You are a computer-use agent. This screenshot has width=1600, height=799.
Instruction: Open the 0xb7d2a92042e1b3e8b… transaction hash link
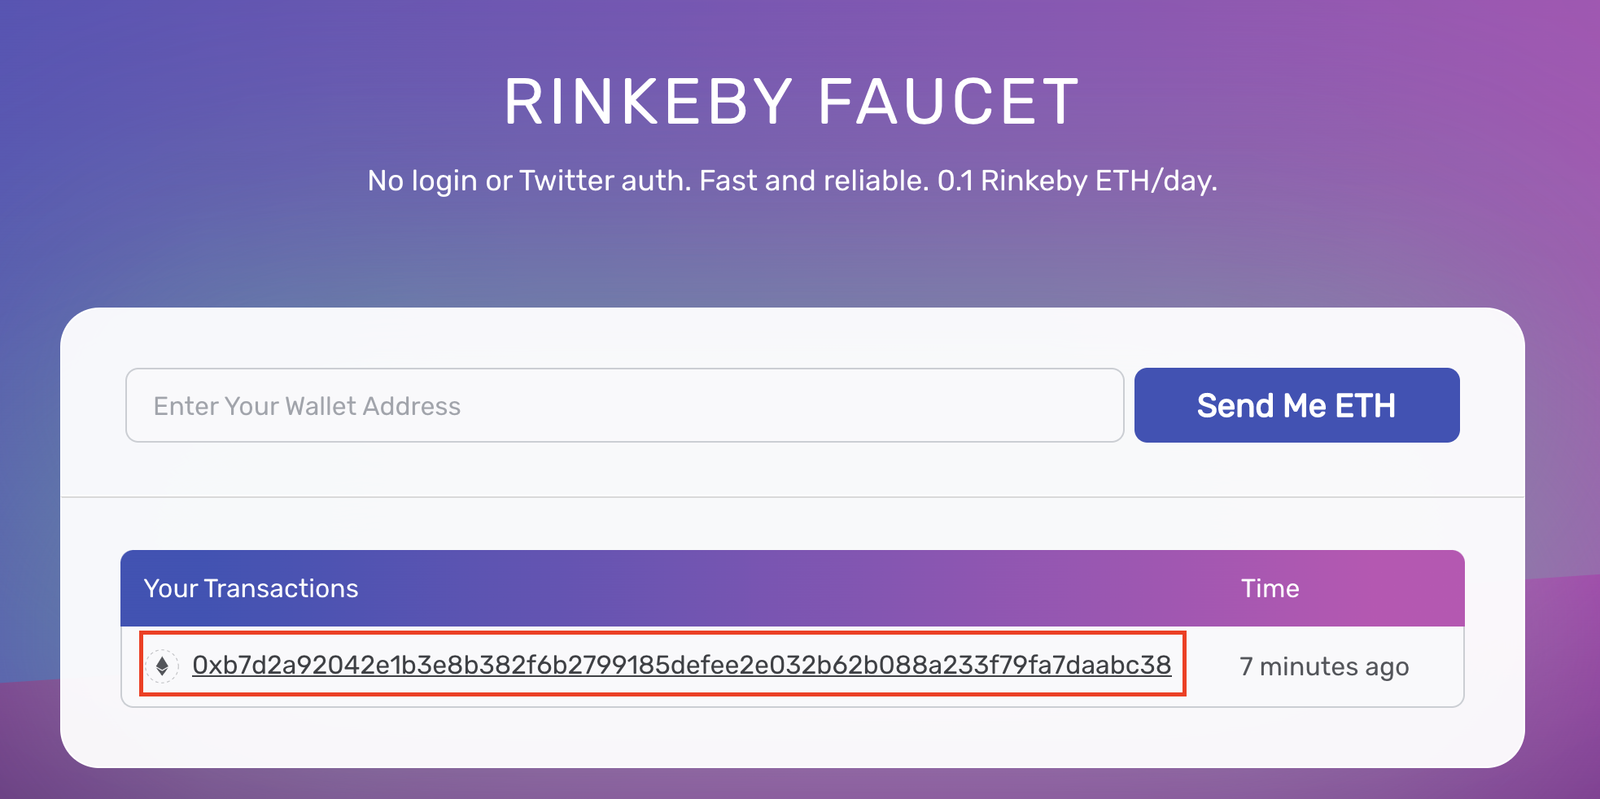(x=681, y=665)
